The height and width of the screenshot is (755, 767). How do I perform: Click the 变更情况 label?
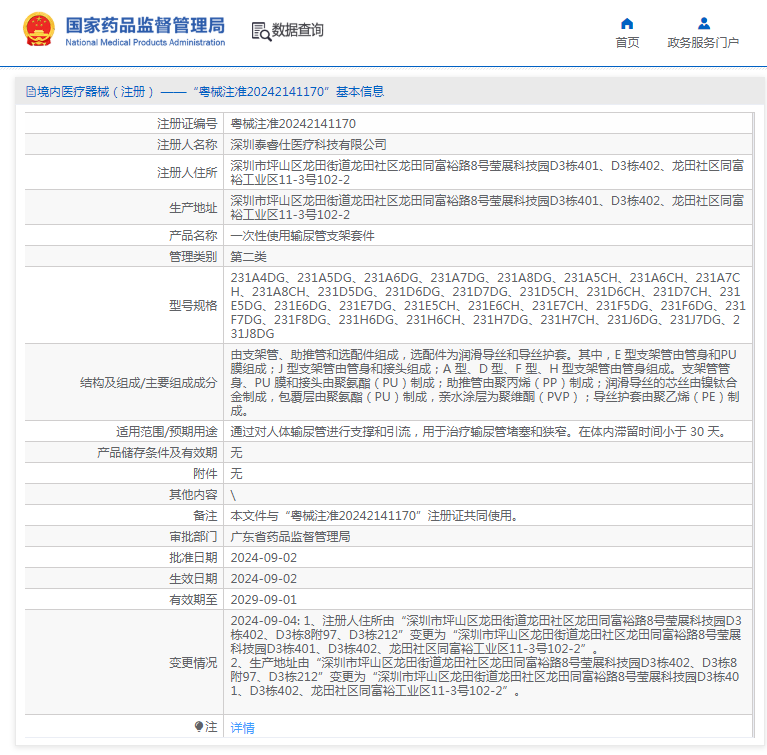[193, 663]
